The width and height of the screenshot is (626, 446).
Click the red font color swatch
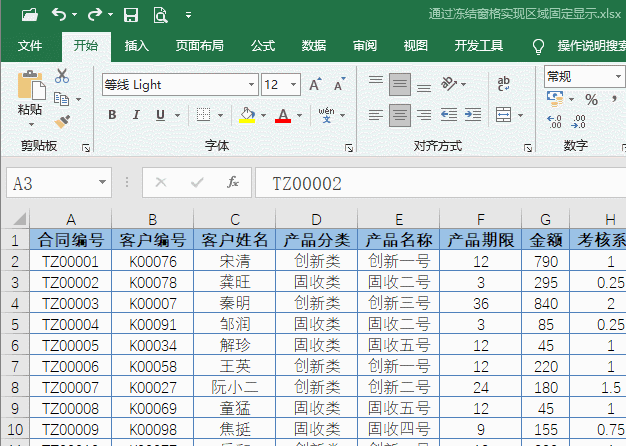[283, 116]
